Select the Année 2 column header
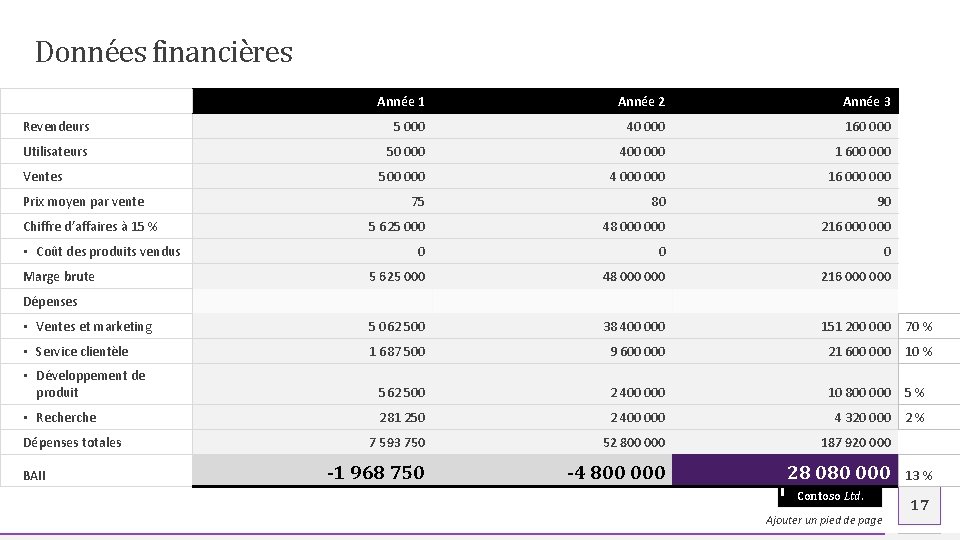Screen dimensions: 960x540 [x=641, y=101]
